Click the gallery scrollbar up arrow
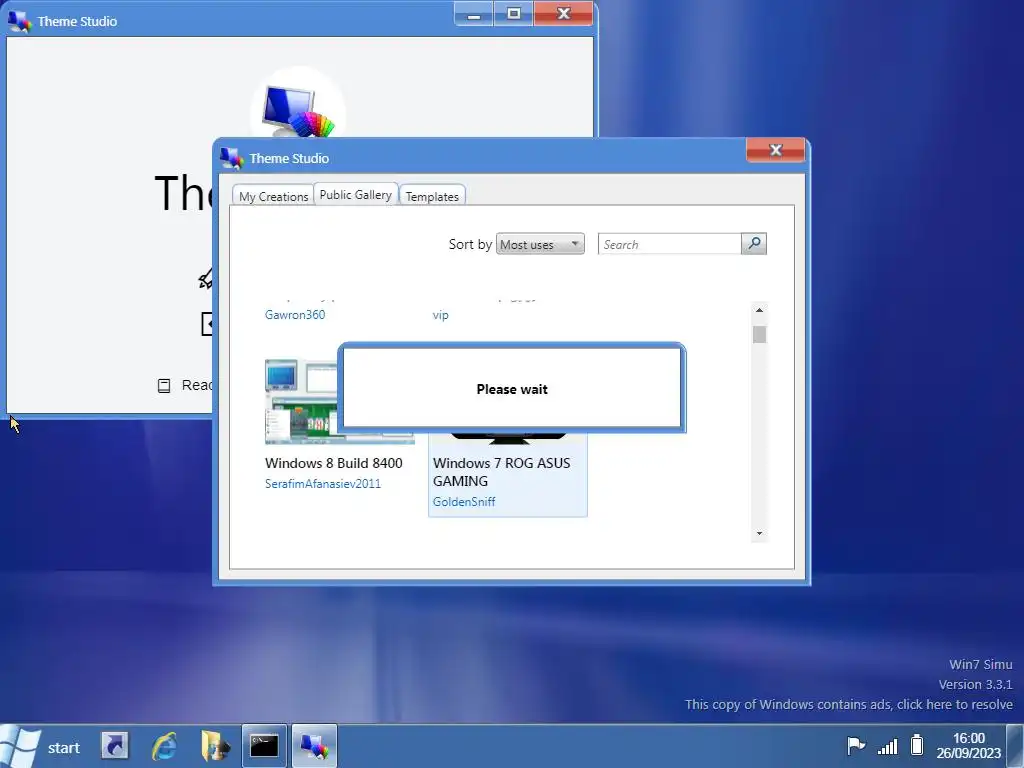The width and height of the screenshot is (1024, 768). point(759,310)
